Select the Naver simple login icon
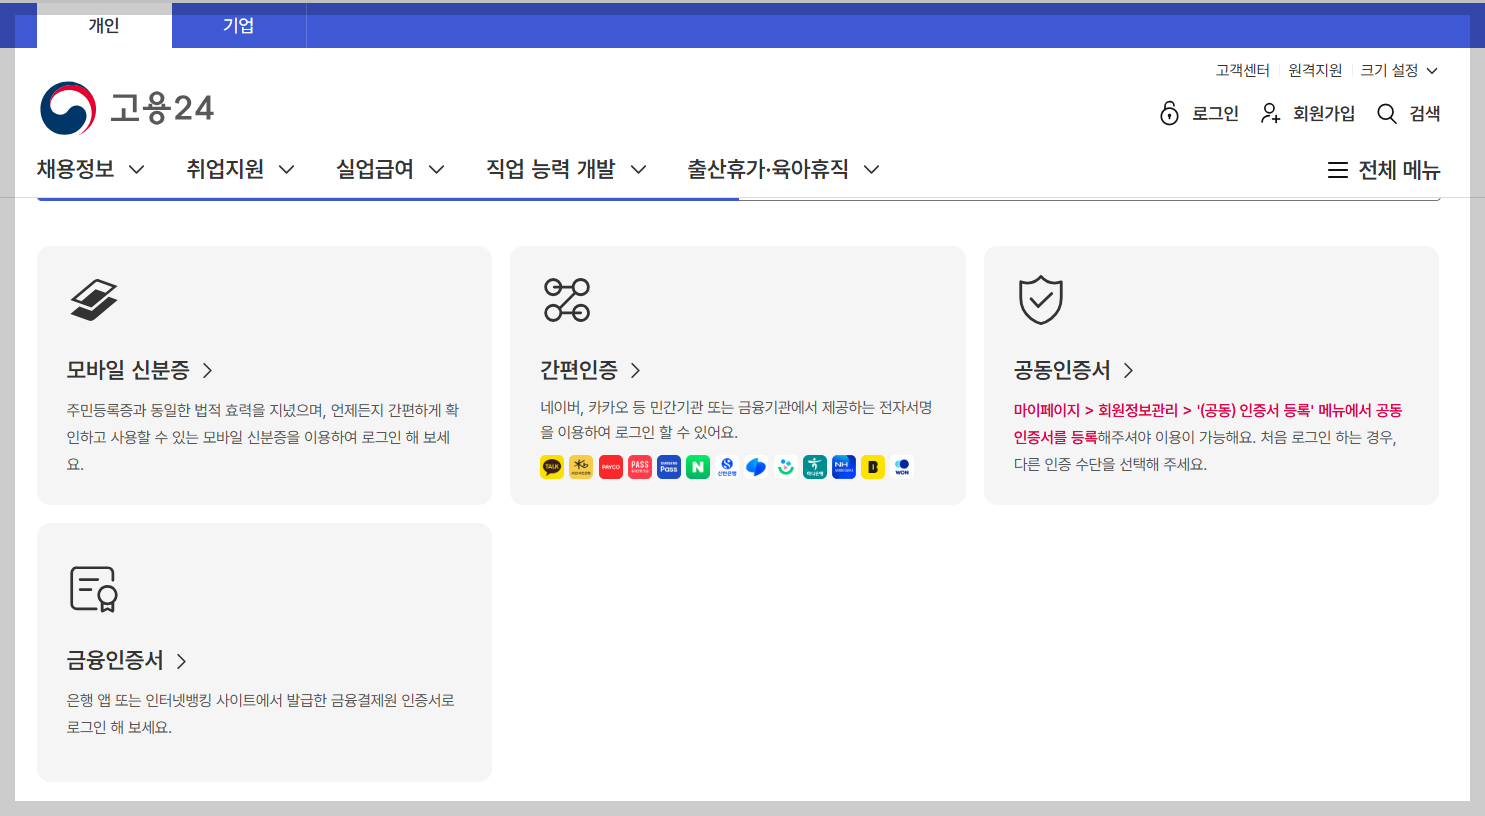The width and height of the screenshot is (1485, 816). tap(698, 466)
